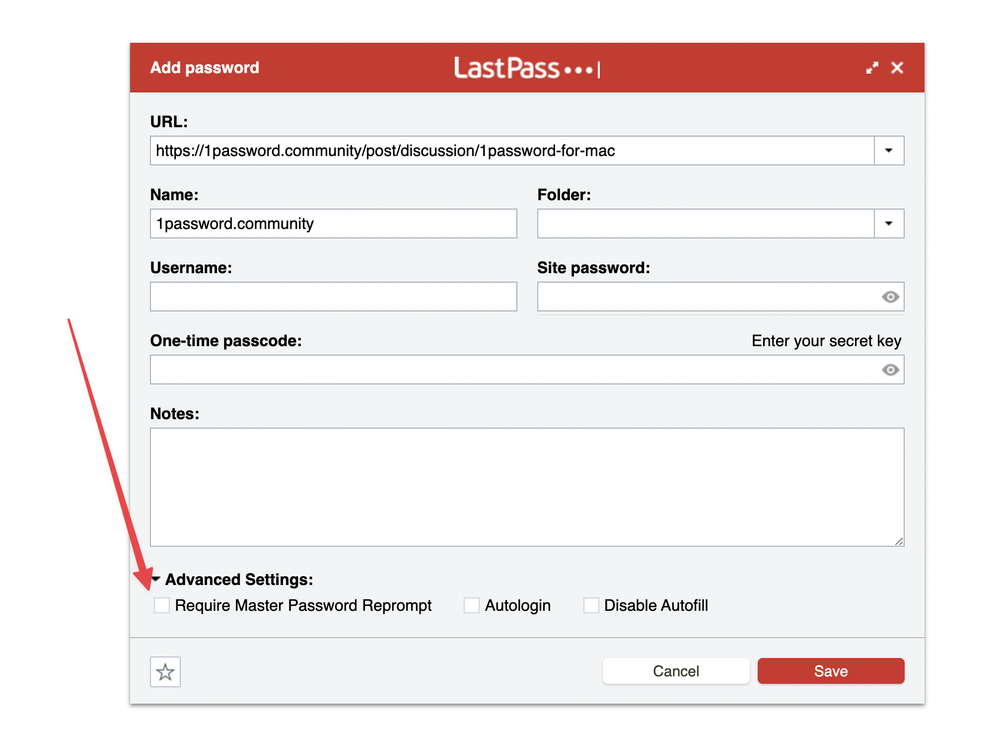This screenshot has height=741, width=999.
Task: Enable Require Master Password Reprompt
Action: tap(162, 605)
